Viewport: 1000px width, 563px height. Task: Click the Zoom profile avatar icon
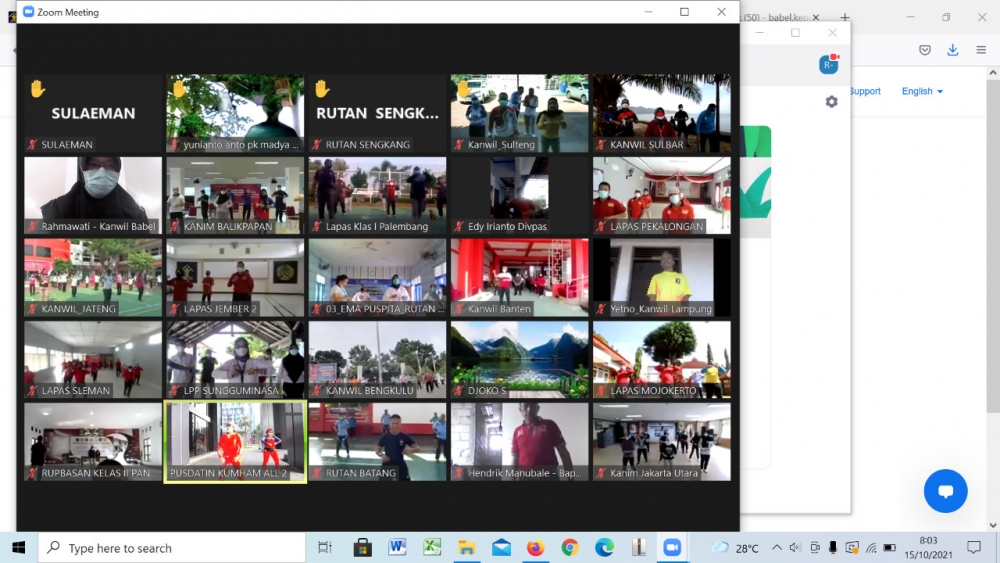coord(827,65)
